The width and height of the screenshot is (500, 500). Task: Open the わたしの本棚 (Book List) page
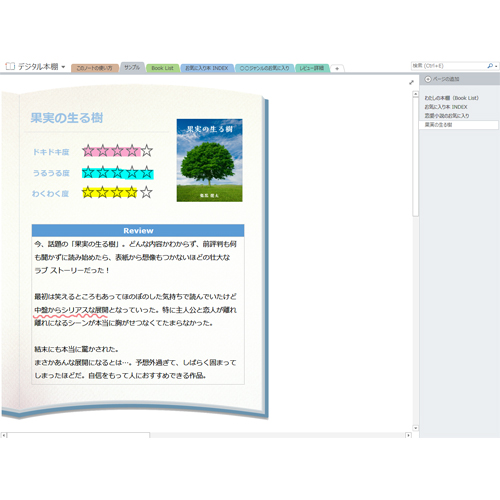(451, 98)
